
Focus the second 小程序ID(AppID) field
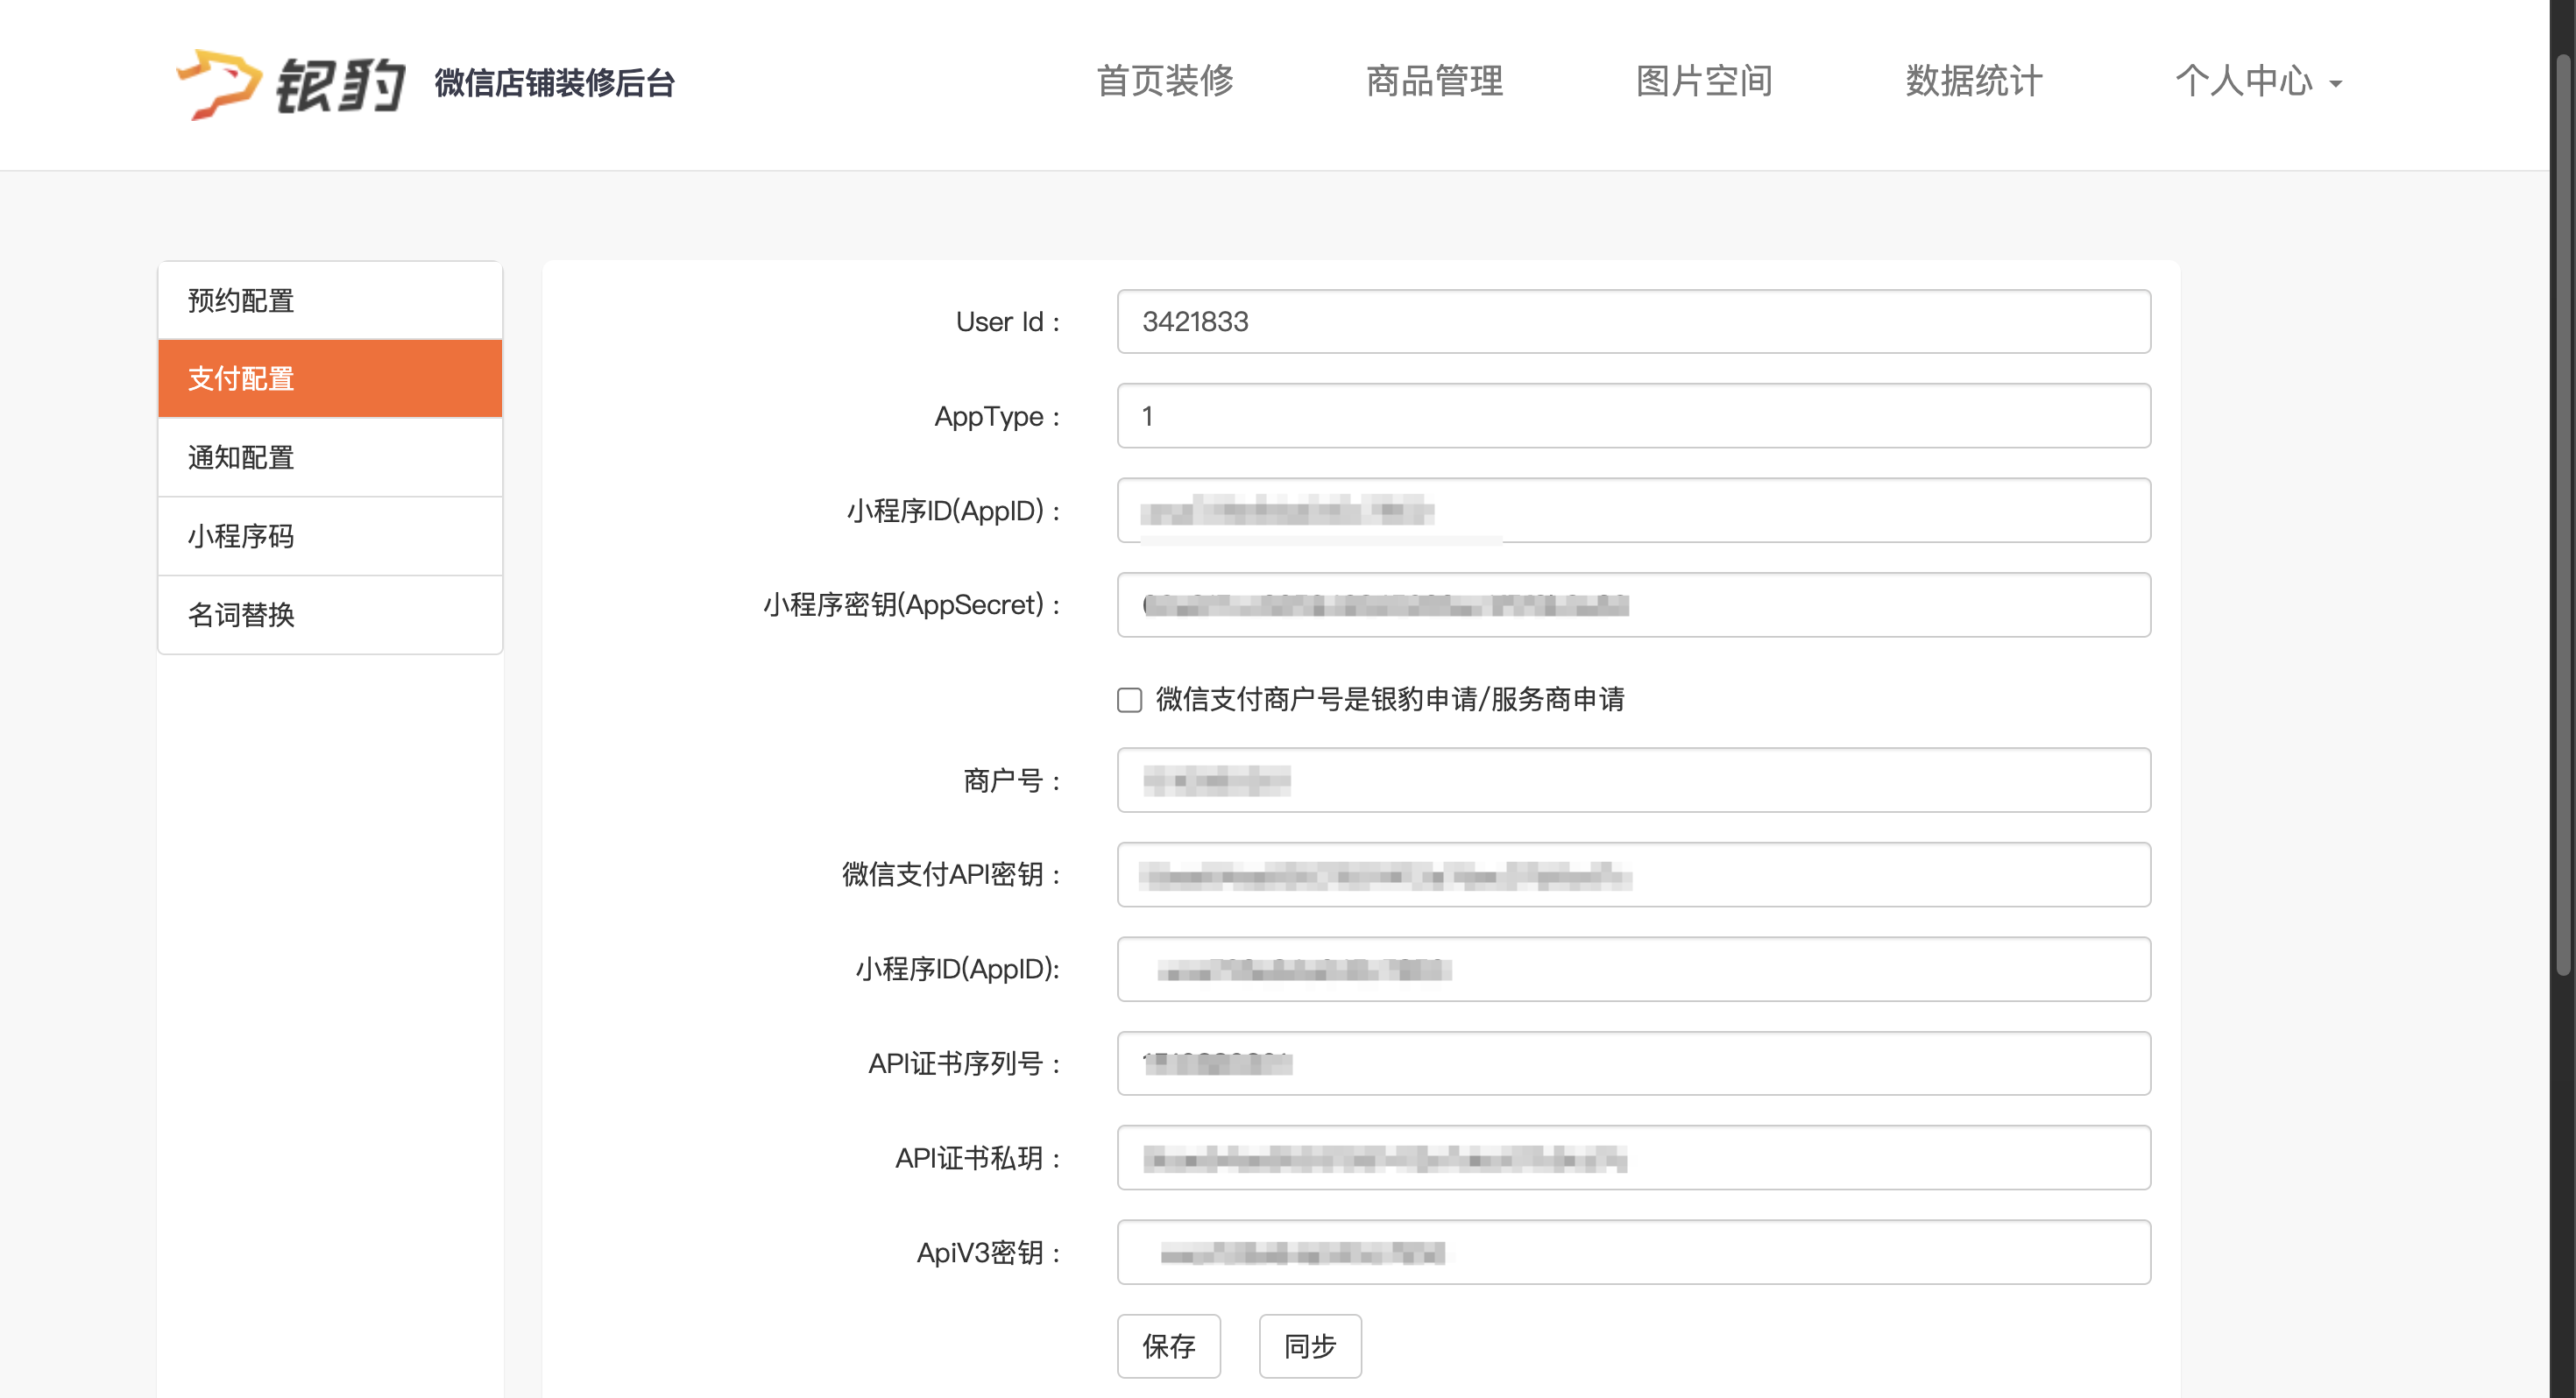[1634, 969]
